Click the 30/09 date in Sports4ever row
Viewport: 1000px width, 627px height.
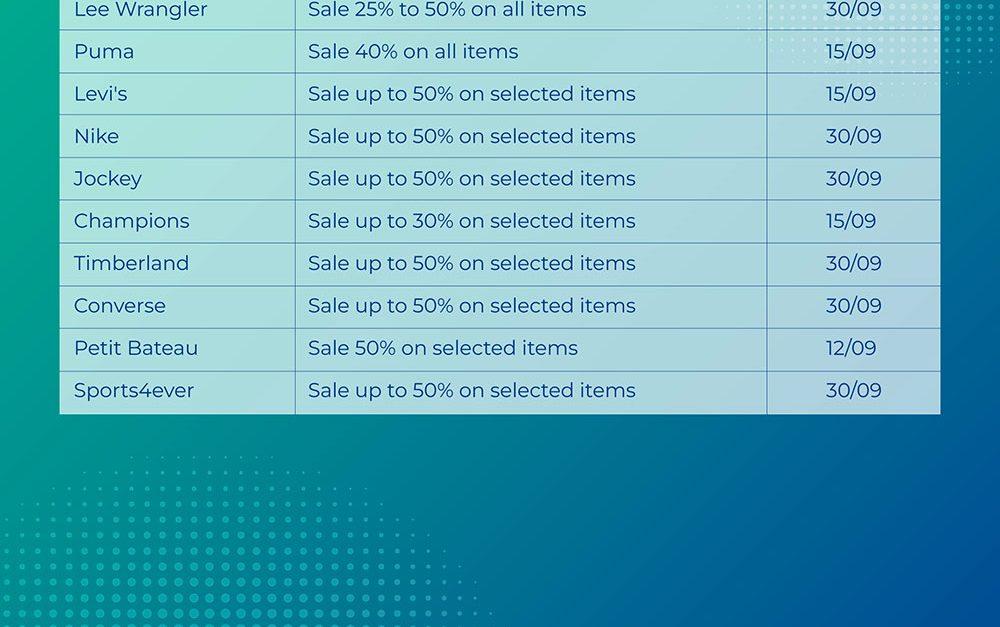pyautogui.click(x=853, y=391)
